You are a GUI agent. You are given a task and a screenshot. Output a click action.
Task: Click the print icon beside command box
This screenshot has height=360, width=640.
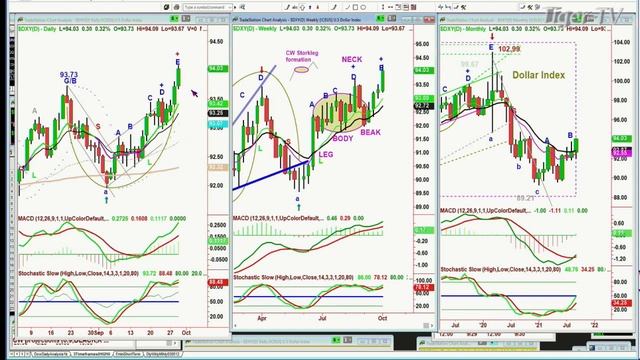click(176, 7)
